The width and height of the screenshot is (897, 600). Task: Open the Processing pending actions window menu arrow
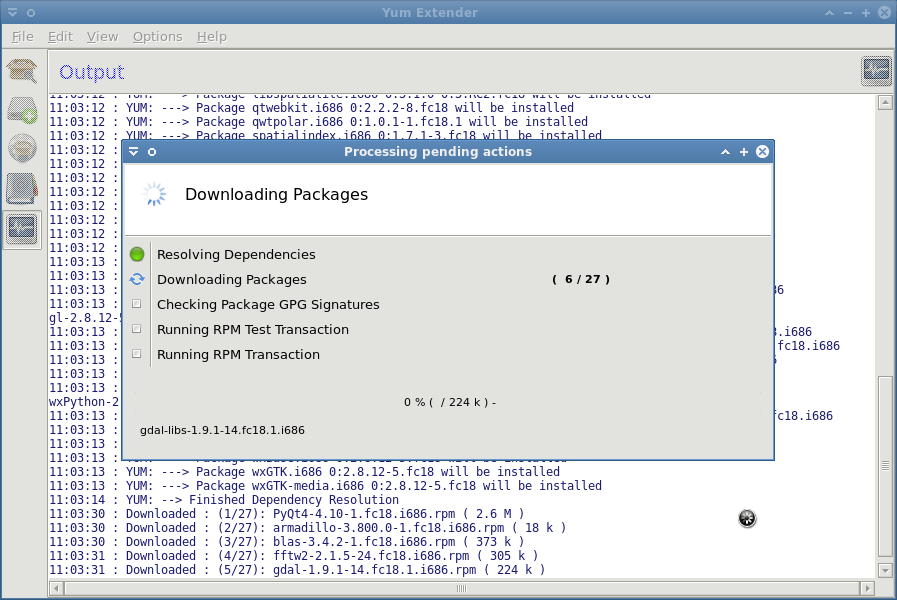[x=133, y=152]
